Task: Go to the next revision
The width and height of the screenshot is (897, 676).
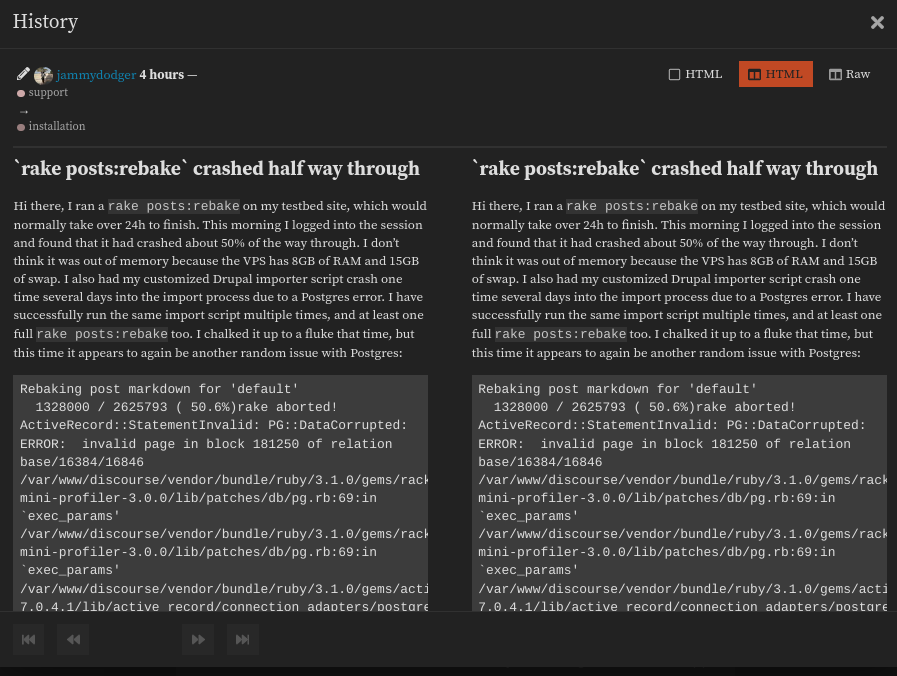Action: point(198,639)
